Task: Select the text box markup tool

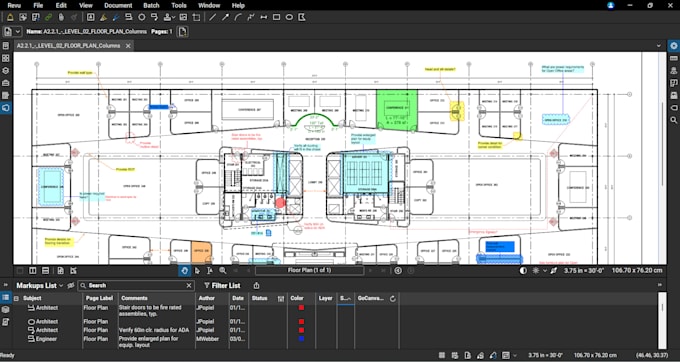Action: coord(91,17)
